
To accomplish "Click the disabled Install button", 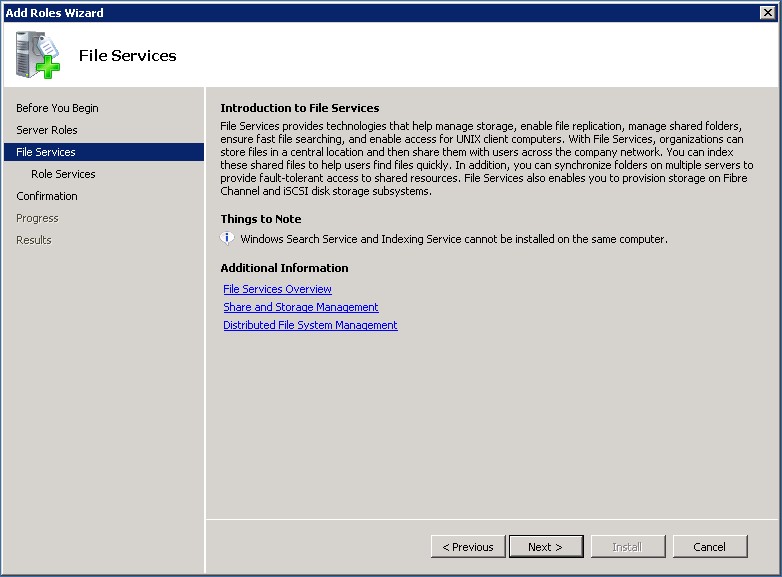I will click(627, 547).
